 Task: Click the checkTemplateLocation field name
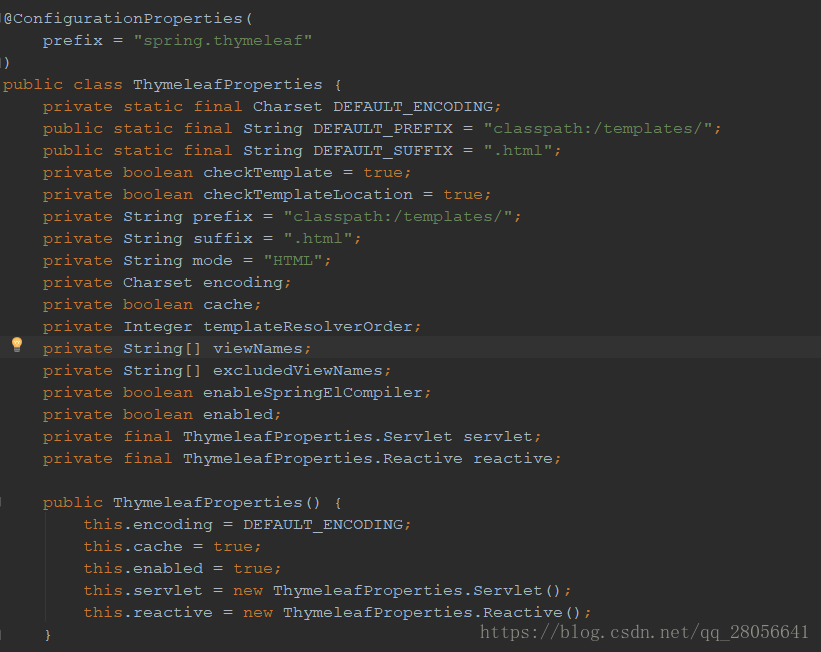[307, 195]
